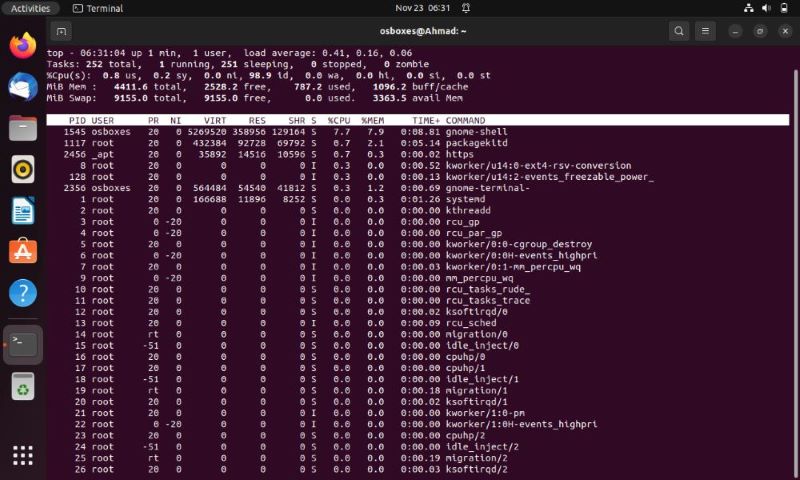Click the Tasks: 252 total text
800x480 pixels.
click(92, 64)
